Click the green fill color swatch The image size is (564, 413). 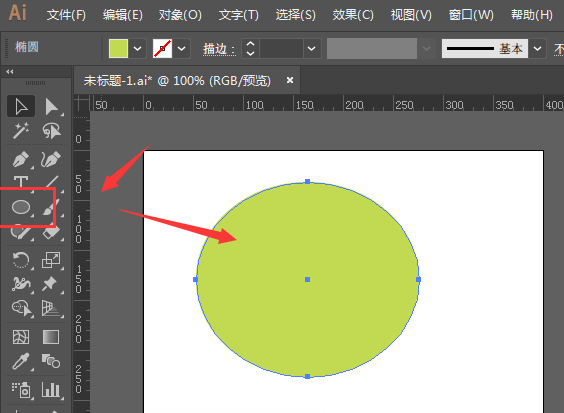[x=118, y=49]
